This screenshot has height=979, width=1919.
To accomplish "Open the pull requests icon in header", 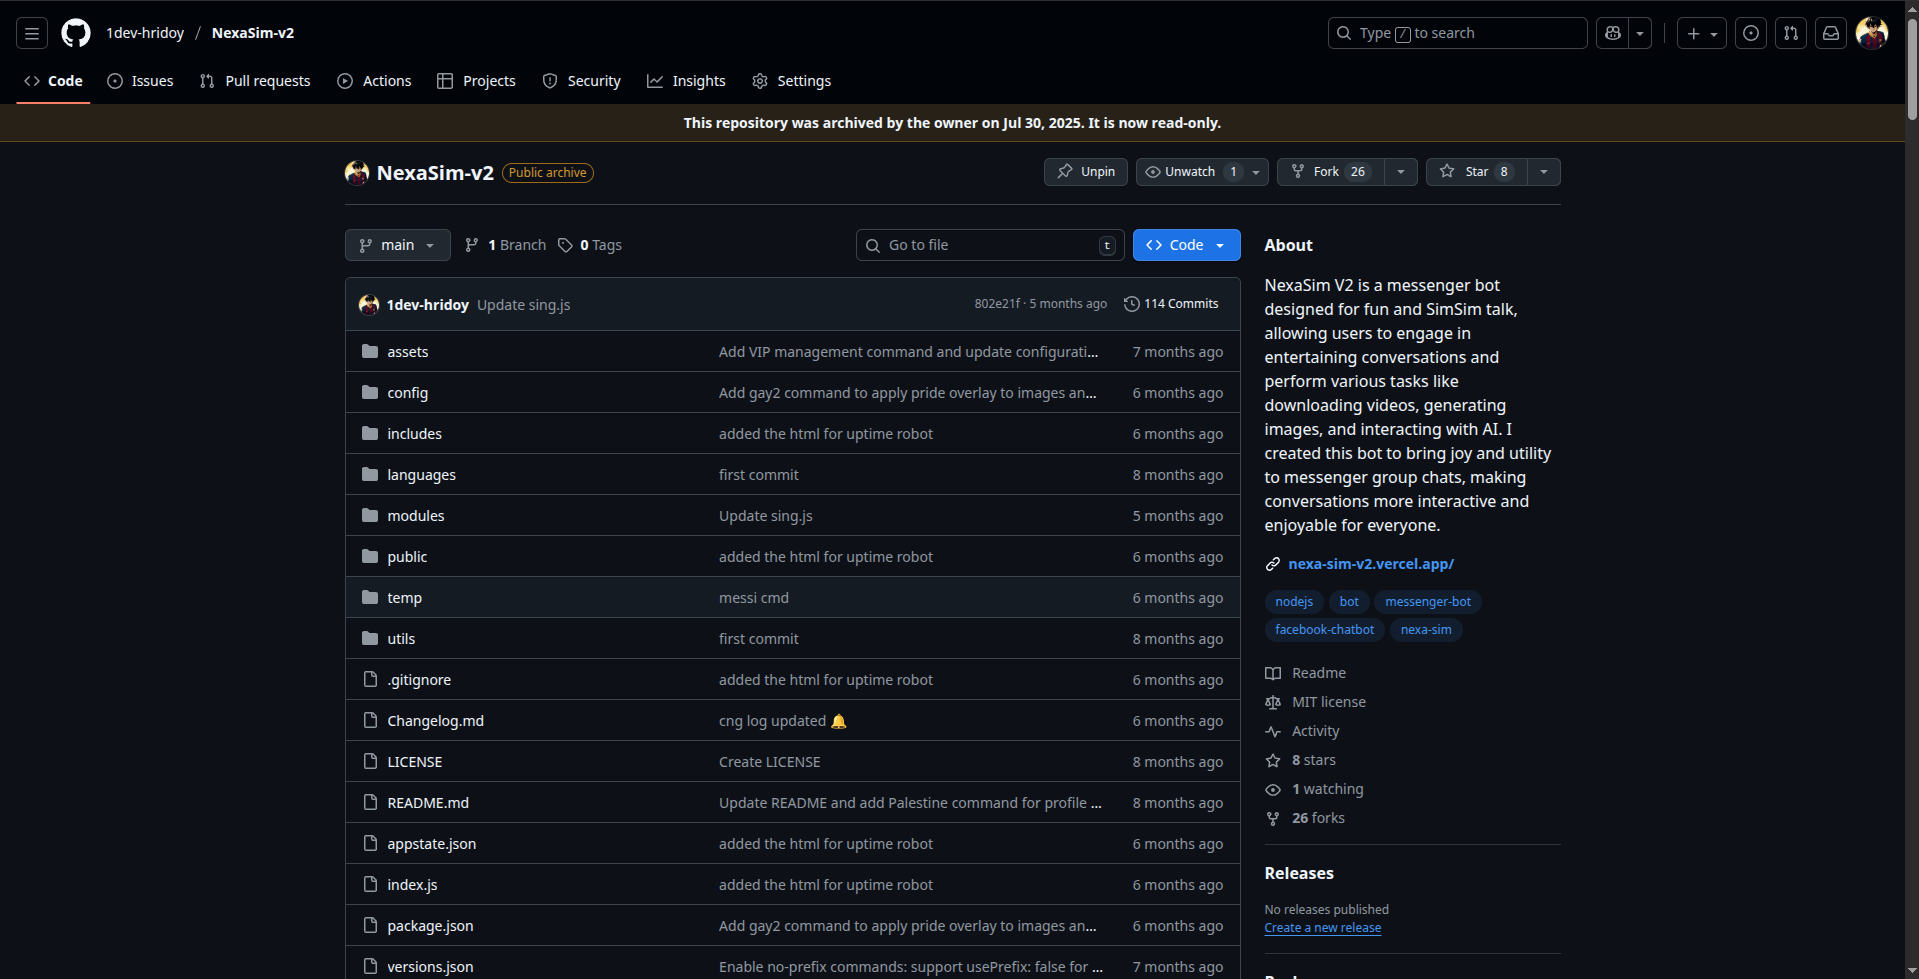I will click(x=1790, y=33).
